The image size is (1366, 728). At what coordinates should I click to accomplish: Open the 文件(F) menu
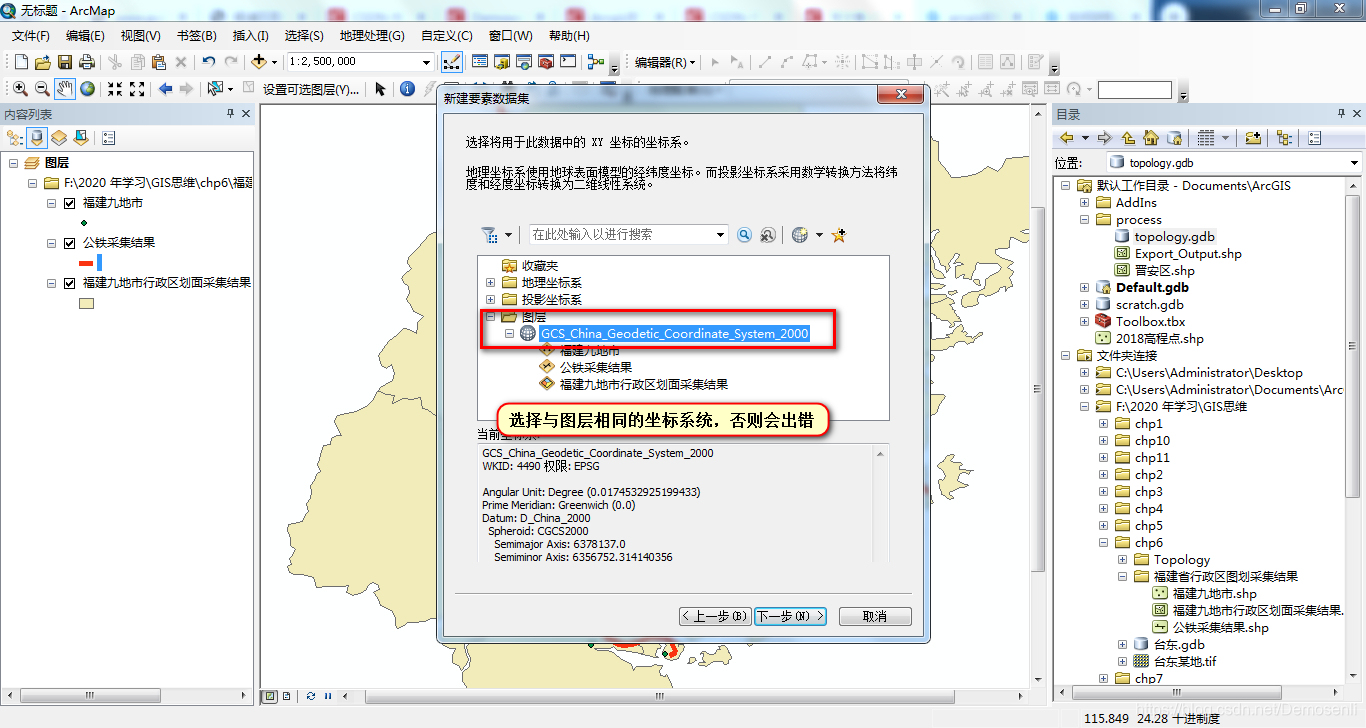tap(31, 36)
